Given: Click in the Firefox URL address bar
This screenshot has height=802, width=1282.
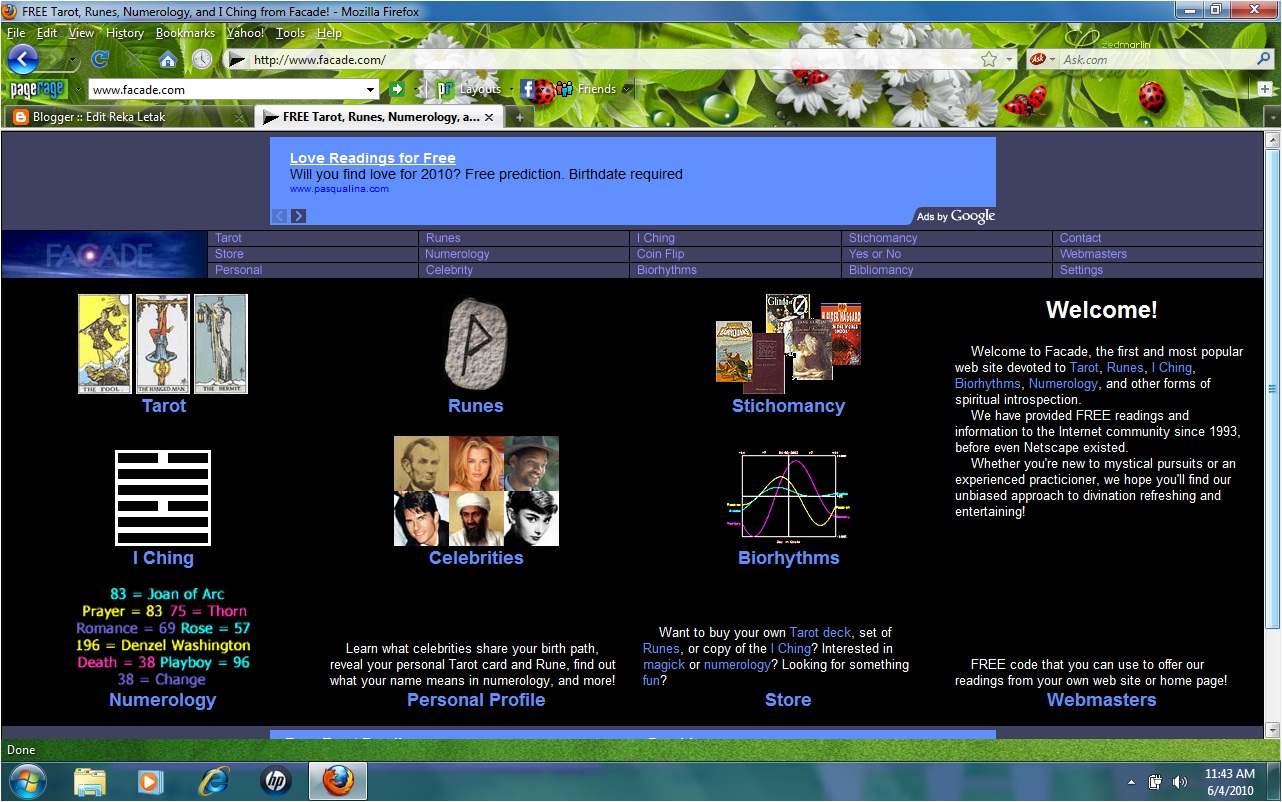Looking at the screenshot, I should 613,60.
